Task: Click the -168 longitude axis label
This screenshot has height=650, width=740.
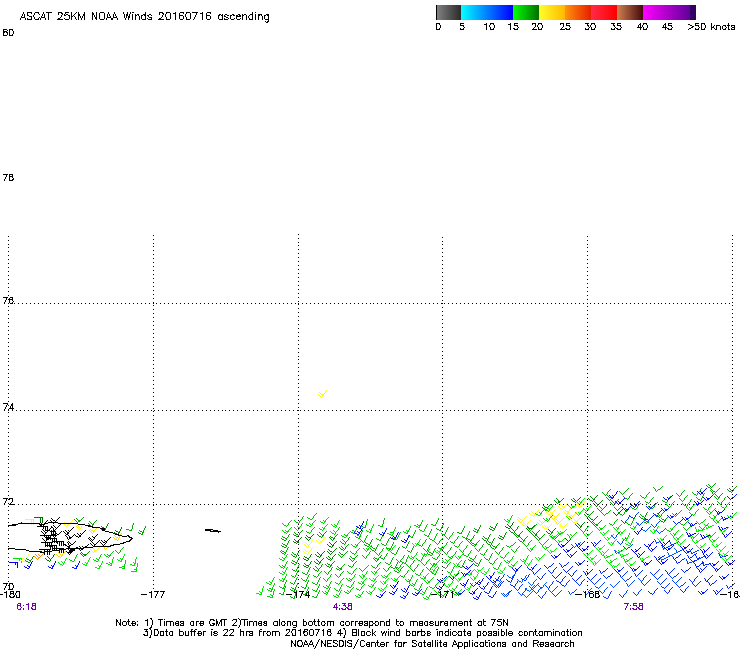Action: tap(588, 594)
